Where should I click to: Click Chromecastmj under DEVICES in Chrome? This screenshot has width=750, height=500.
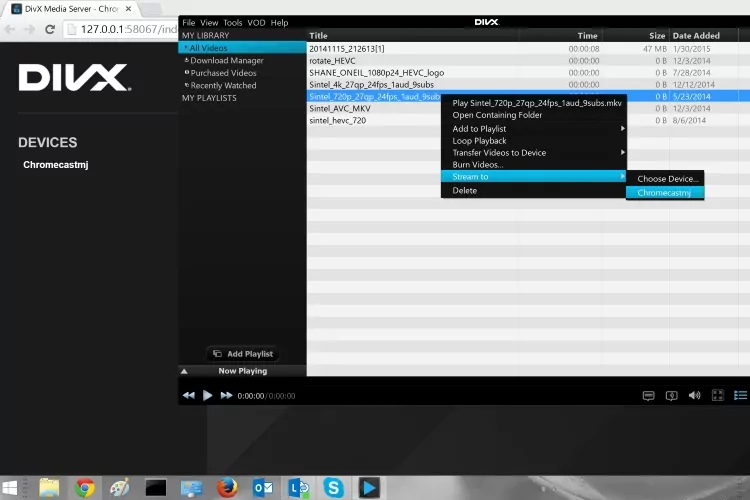tap(55, 165)
